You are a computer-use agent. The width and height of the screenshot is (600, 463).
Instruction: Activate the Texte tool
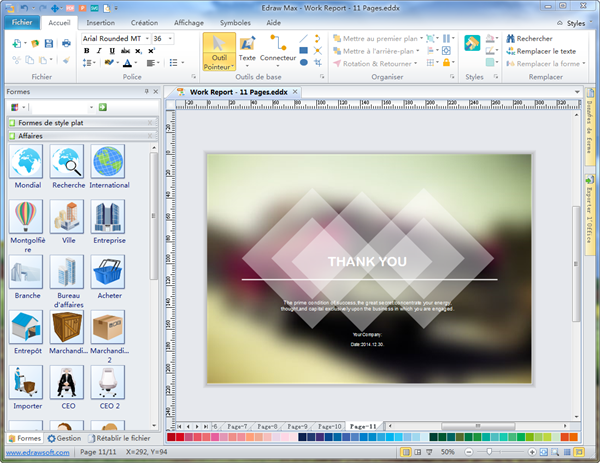click(x=246, y=49)
